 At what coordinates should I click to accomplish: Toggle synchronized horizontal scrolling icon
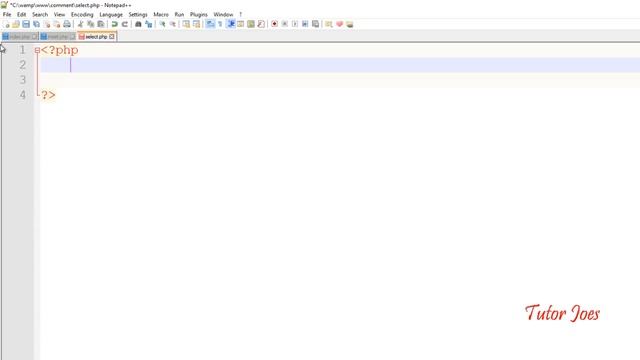pyautogui.click(x=196, y=24)
